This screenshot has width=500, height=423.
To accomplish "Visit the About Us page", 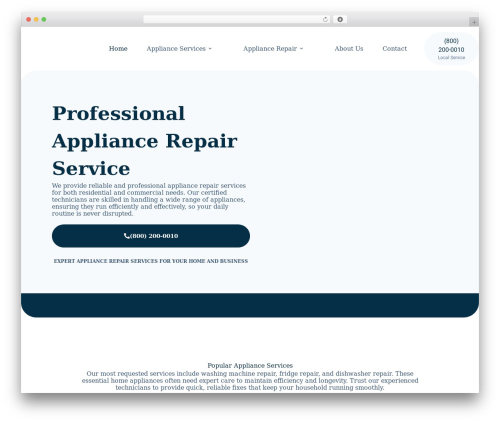I will pos(349,49).
